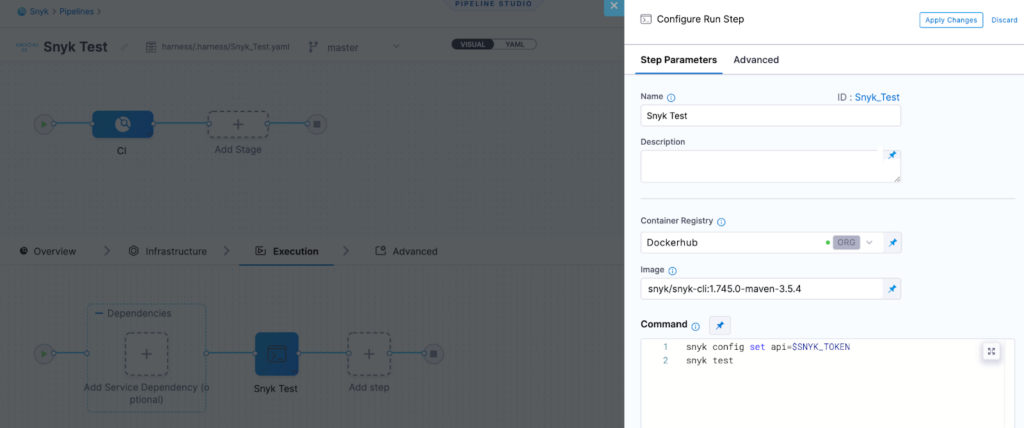
Task: Edit pipeline name with pencil icon
Action: coord(124,47)
